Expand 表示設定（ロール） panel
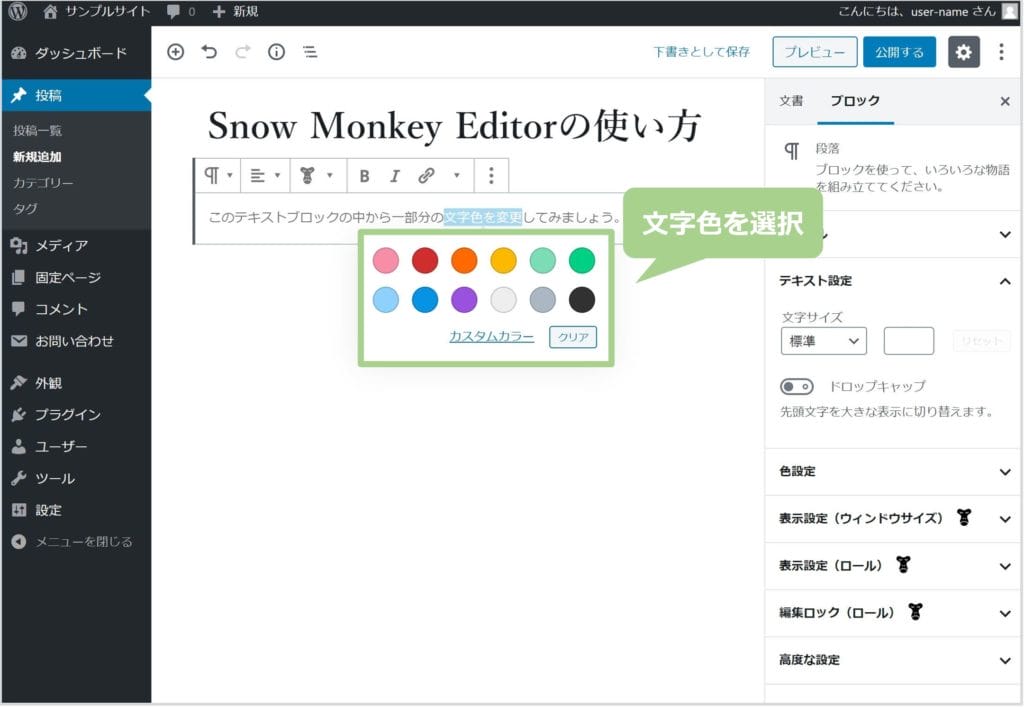This screenshot has height=707, width=1024. [893, 565]
